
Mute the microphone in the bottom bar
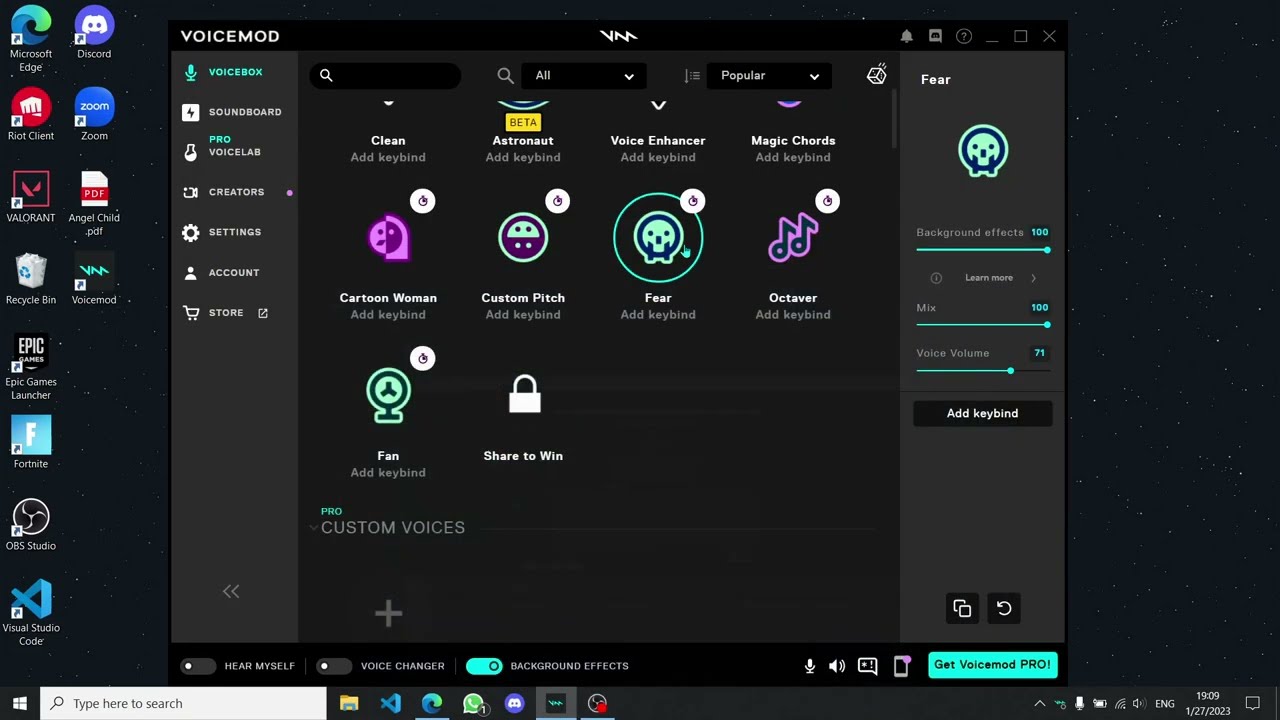[x=809, y=666]
